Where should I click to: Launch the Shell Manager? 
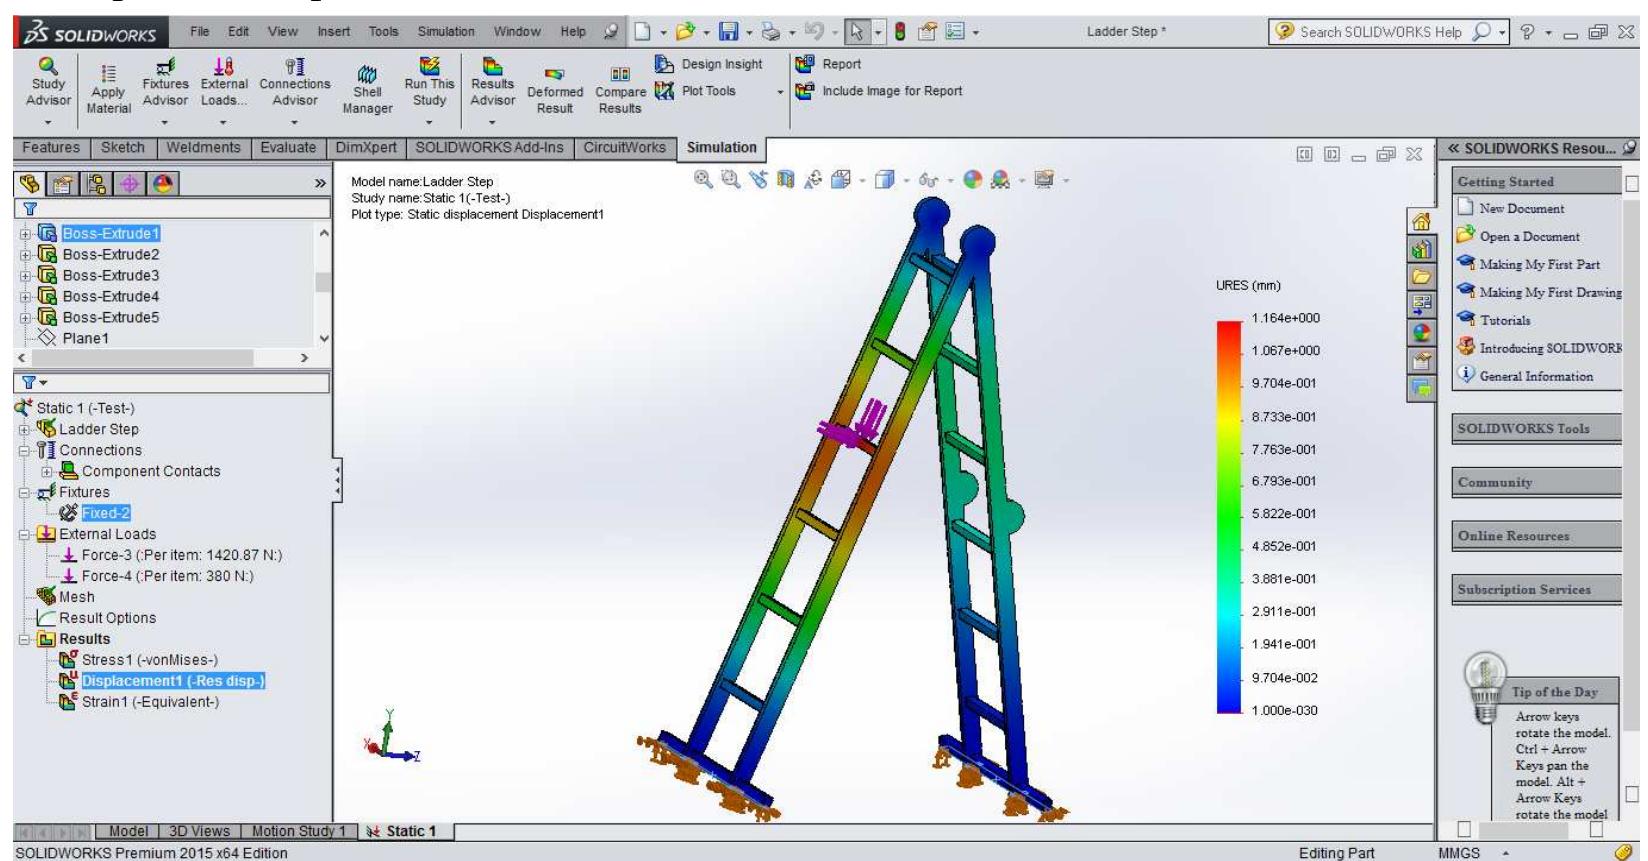click(367, 90)
